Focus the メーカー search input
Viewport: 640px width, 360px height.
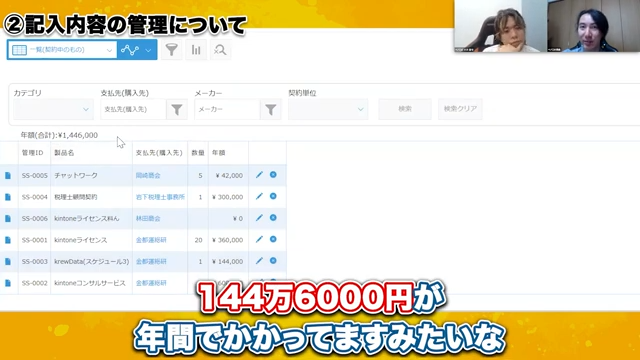pyautogui.click(x=227, y=109)
